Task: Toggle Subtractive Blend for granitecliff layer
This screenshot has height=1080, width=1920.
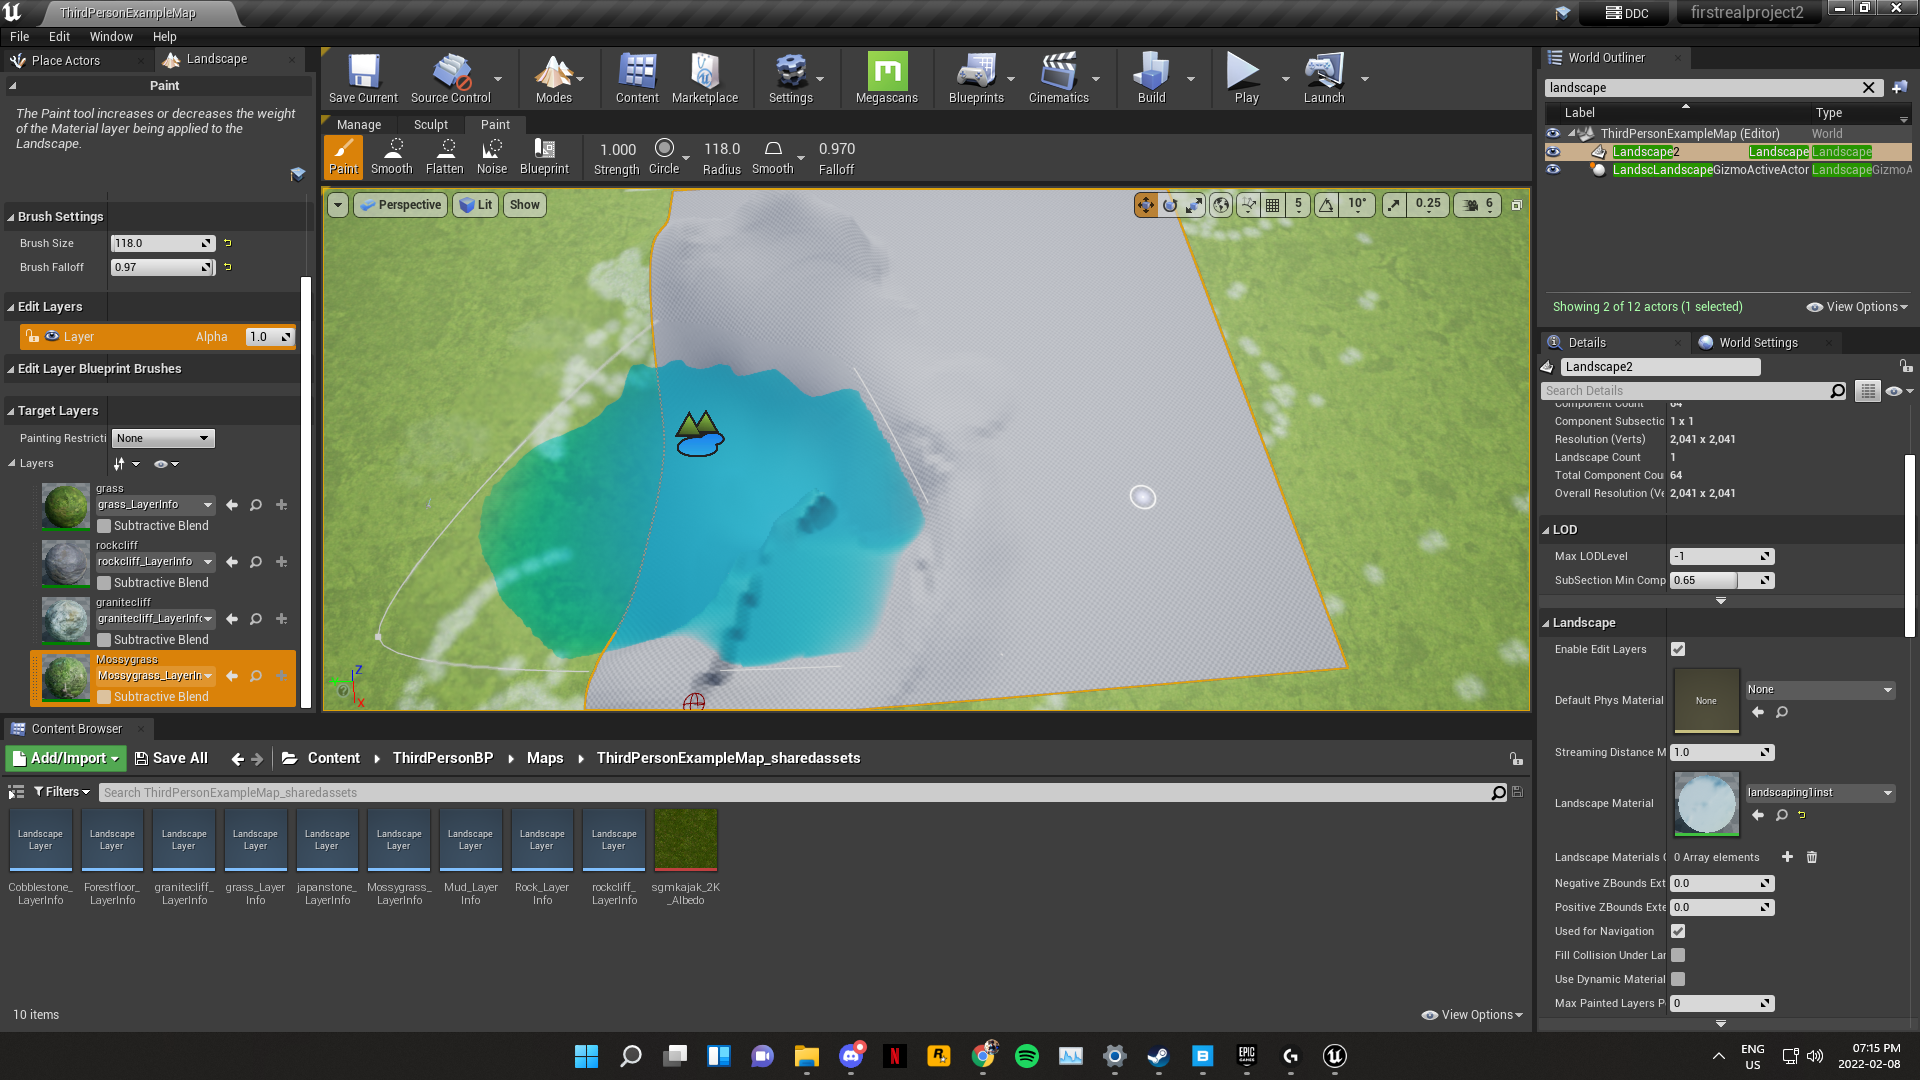Action: [104, 640]
